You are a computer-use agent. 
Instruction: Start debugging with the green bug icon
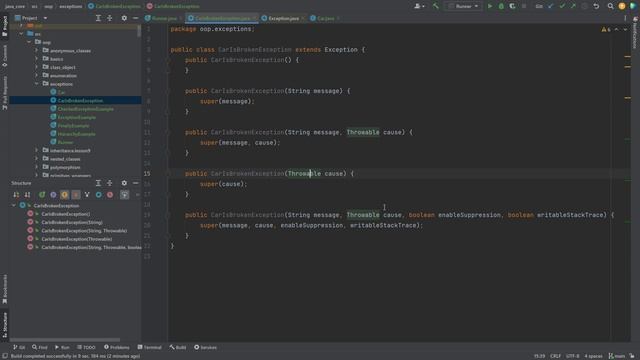tap(501, 6)
